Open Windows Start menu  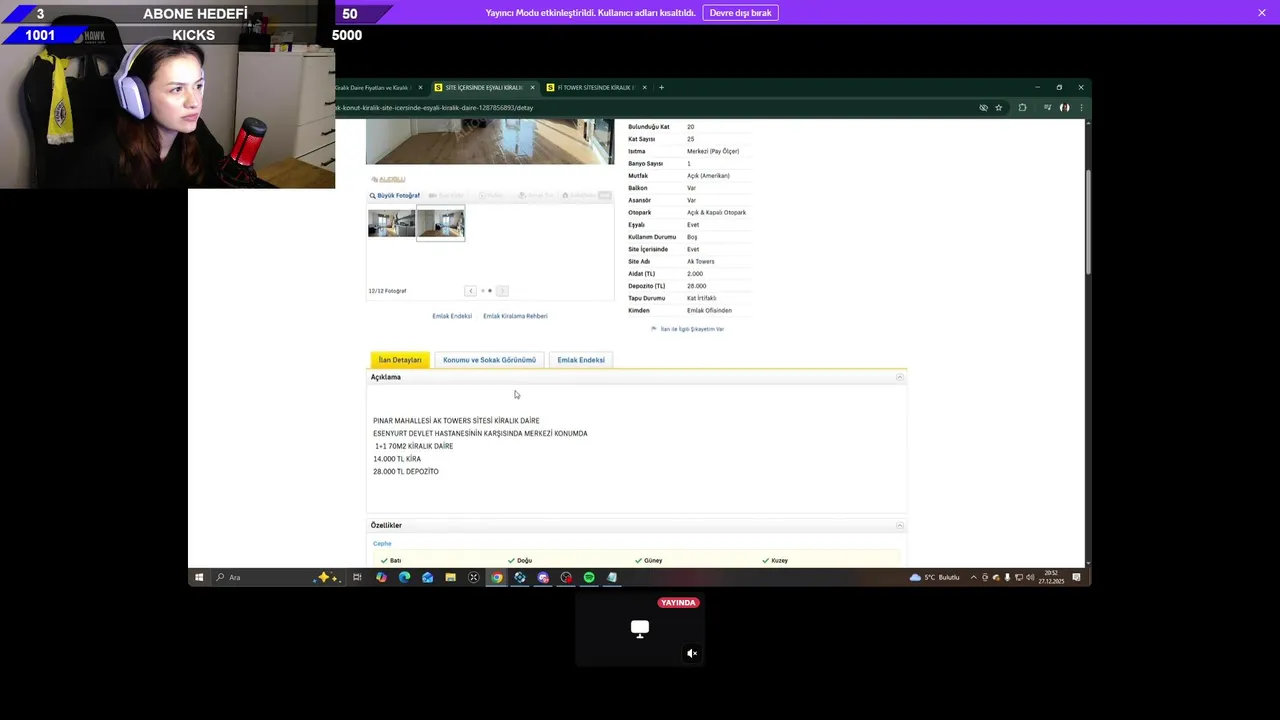[199, 577]
